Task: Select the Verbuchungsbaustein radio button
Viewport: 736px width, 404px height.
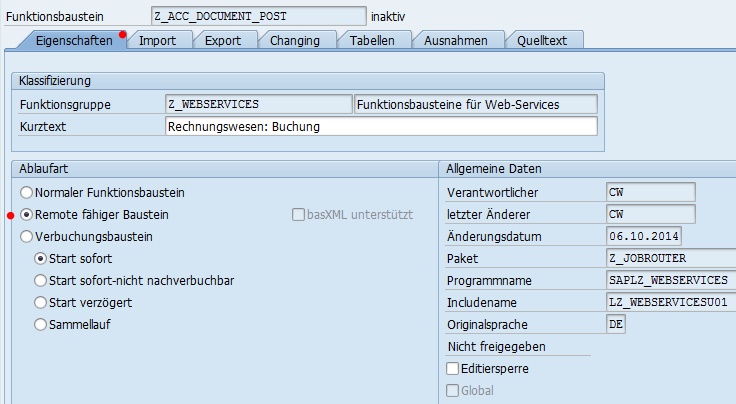Action: 26,237
